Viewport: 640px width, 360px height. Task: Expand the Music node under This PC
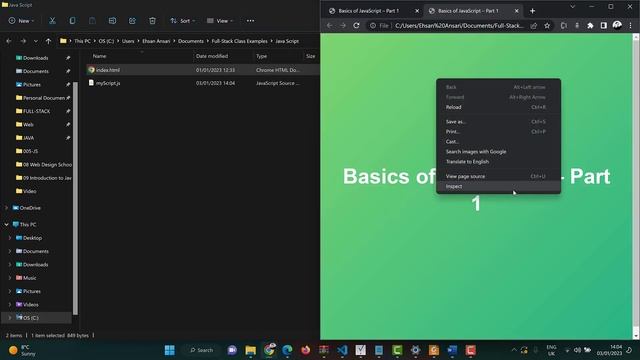click(x=10, y=278)
